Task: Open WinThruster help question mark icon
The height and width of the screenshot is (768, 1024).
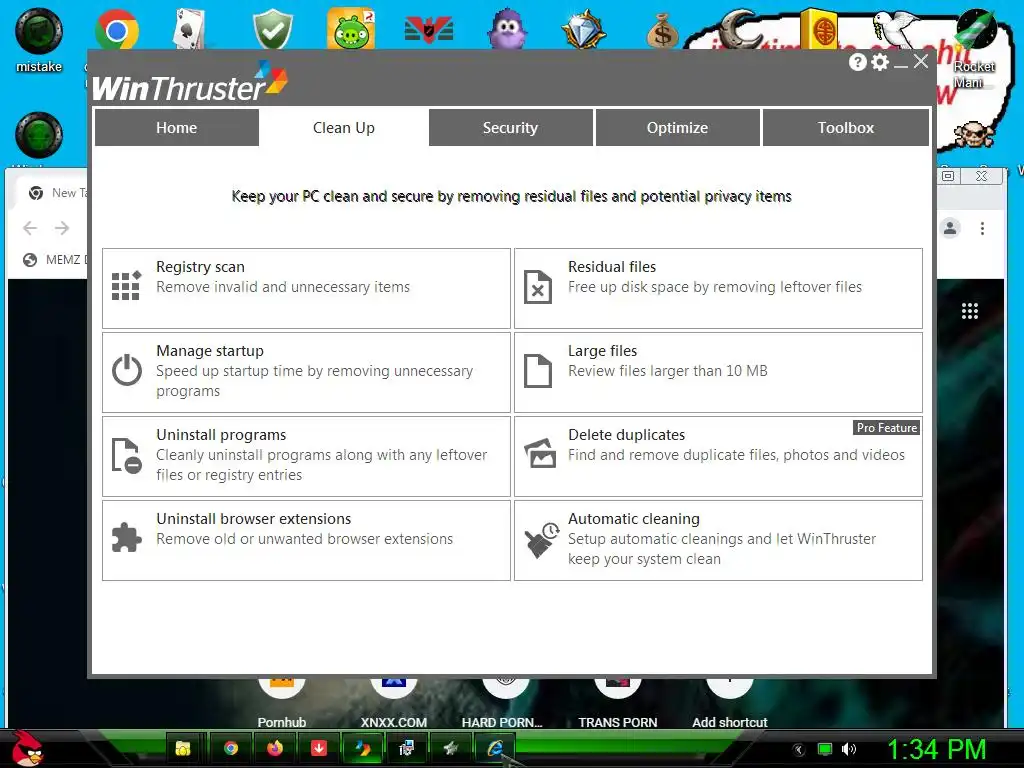Action: pyautogui.click(x=857, y=62)
